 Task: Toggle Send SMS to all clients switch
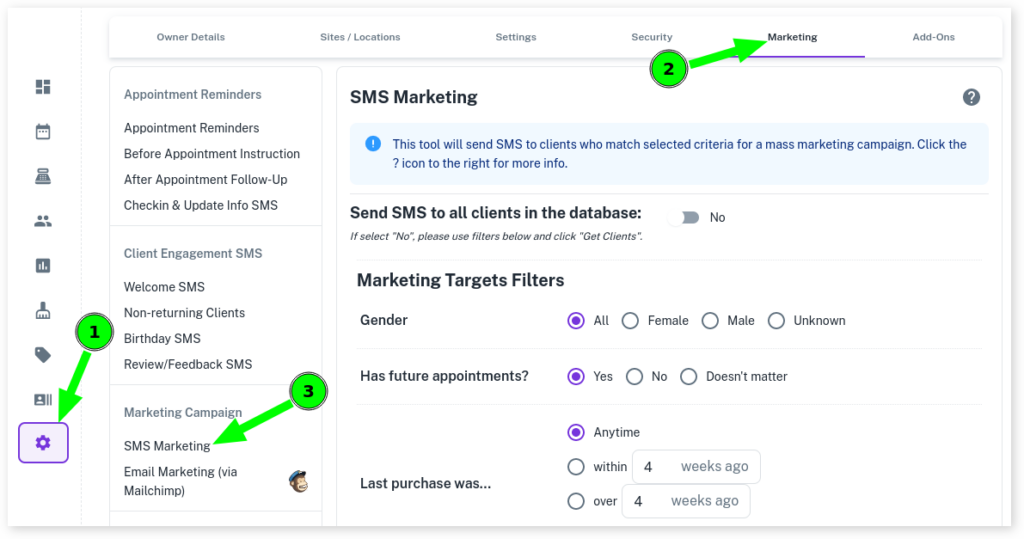tap(686, 217)
